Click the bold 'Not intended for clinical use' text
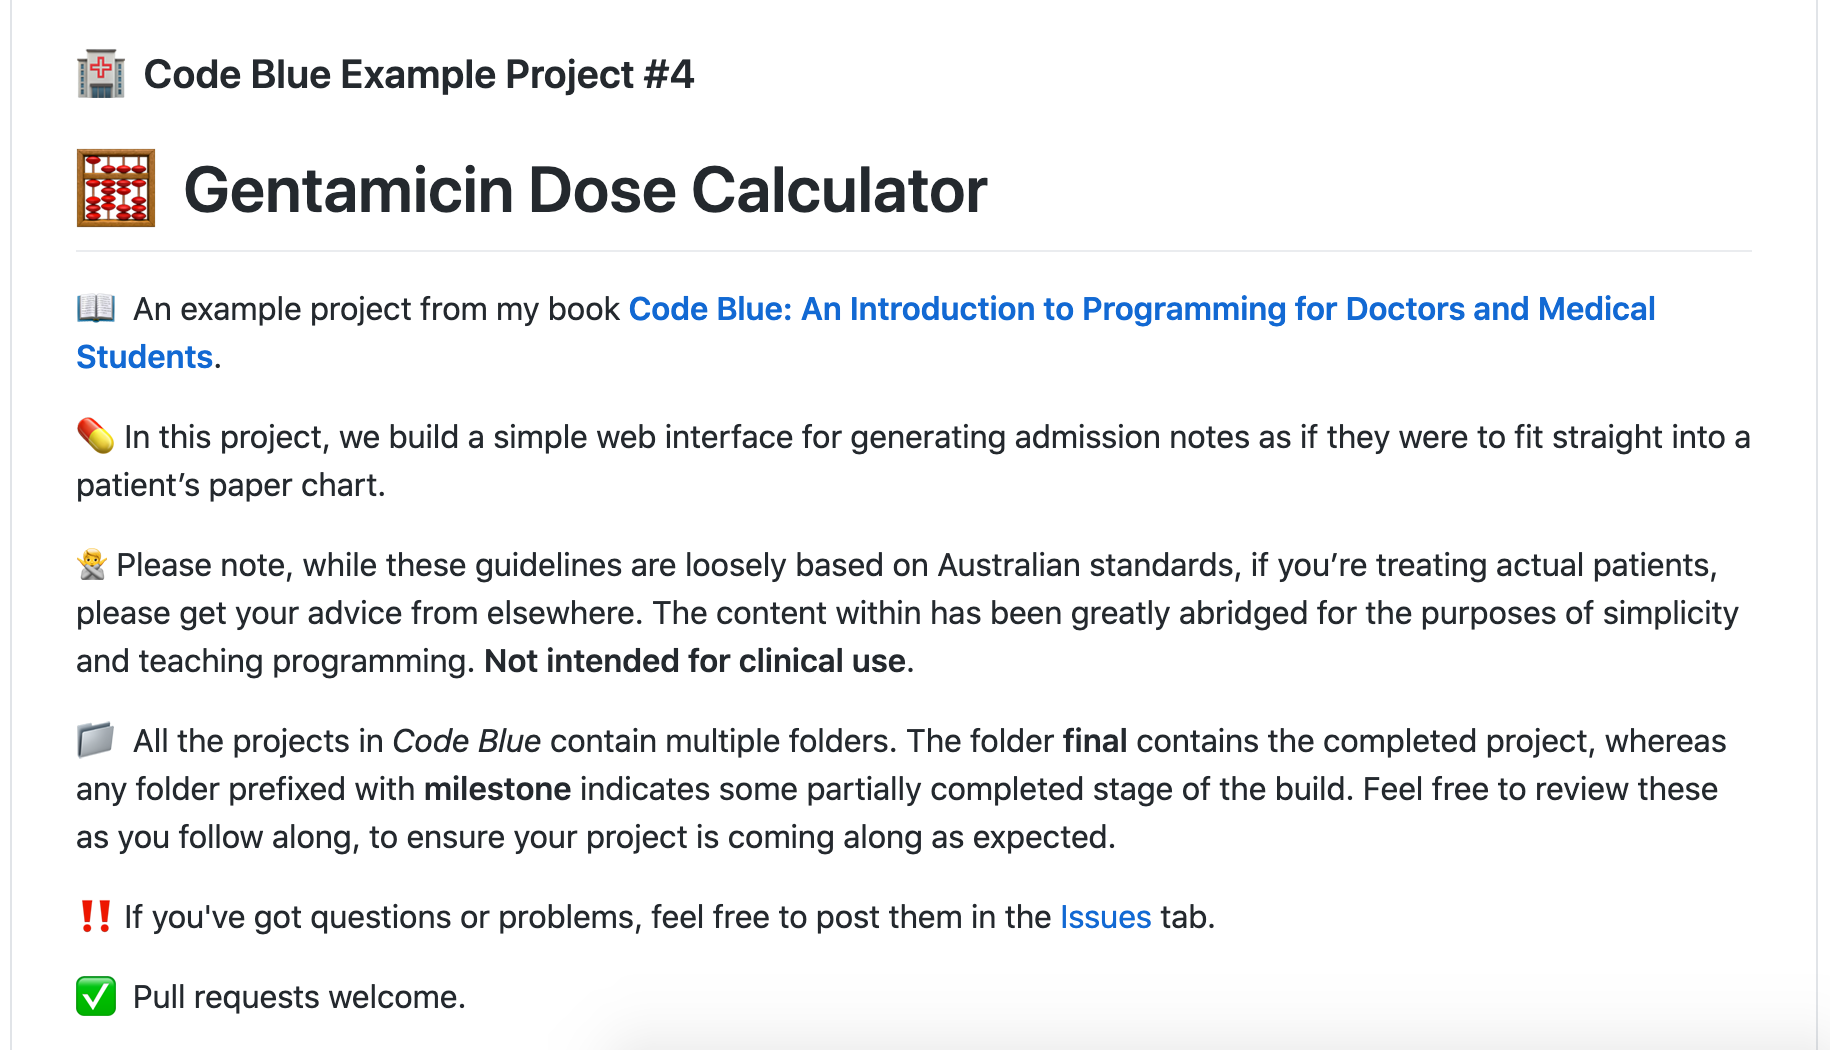Screen dimensions: 1830x1050 point(695,661)
